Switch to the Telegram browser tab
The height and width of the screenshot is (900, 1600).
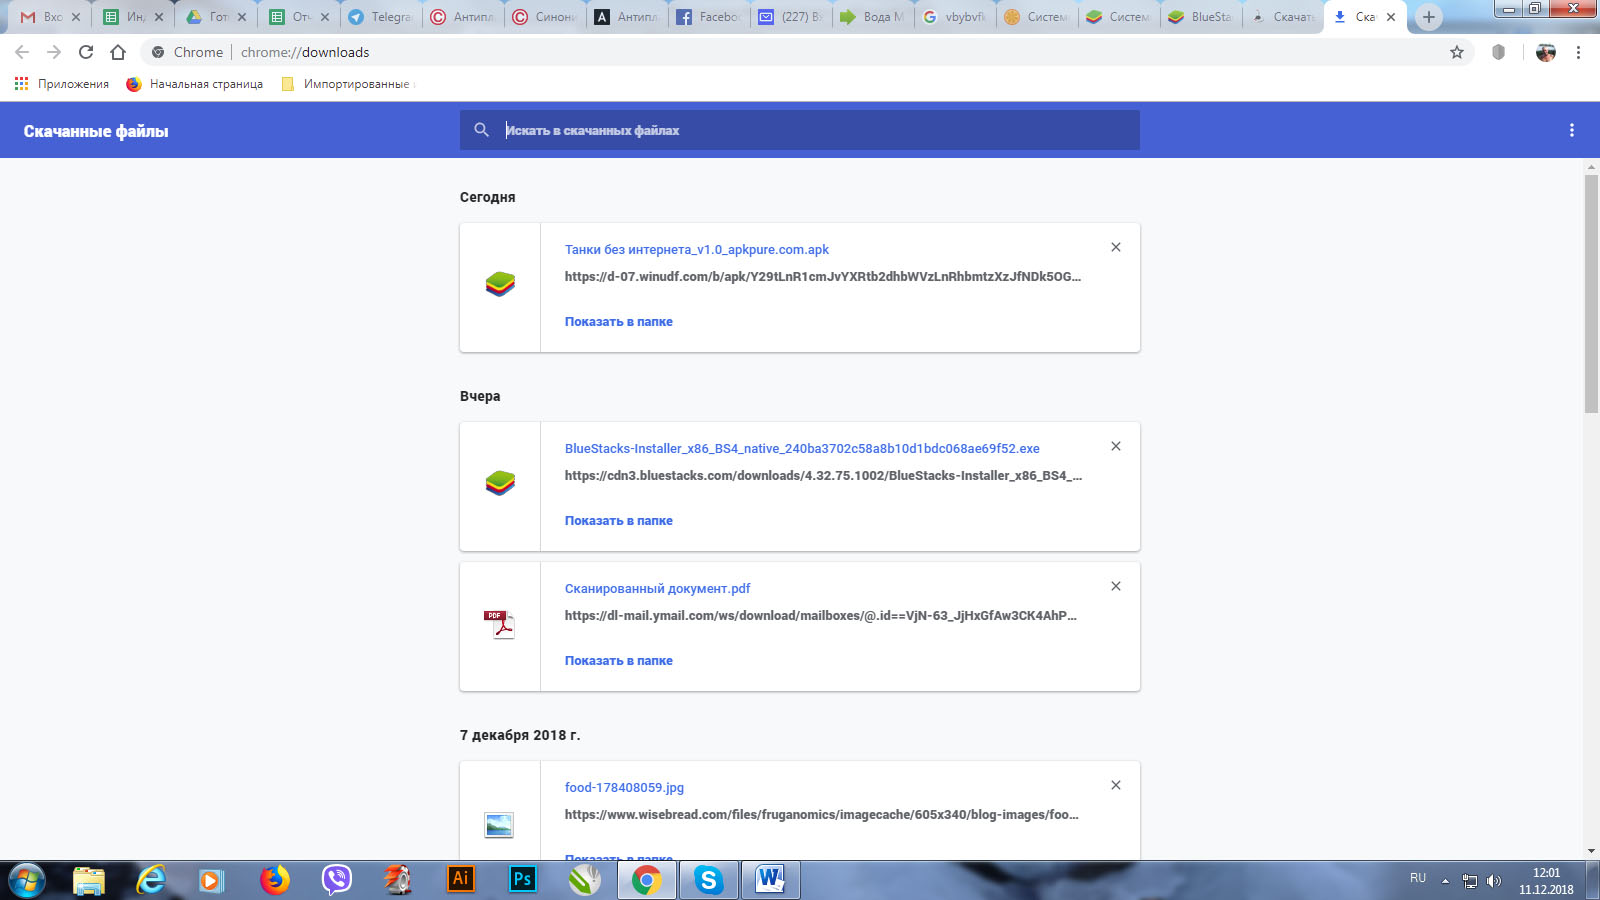point(380,17)
